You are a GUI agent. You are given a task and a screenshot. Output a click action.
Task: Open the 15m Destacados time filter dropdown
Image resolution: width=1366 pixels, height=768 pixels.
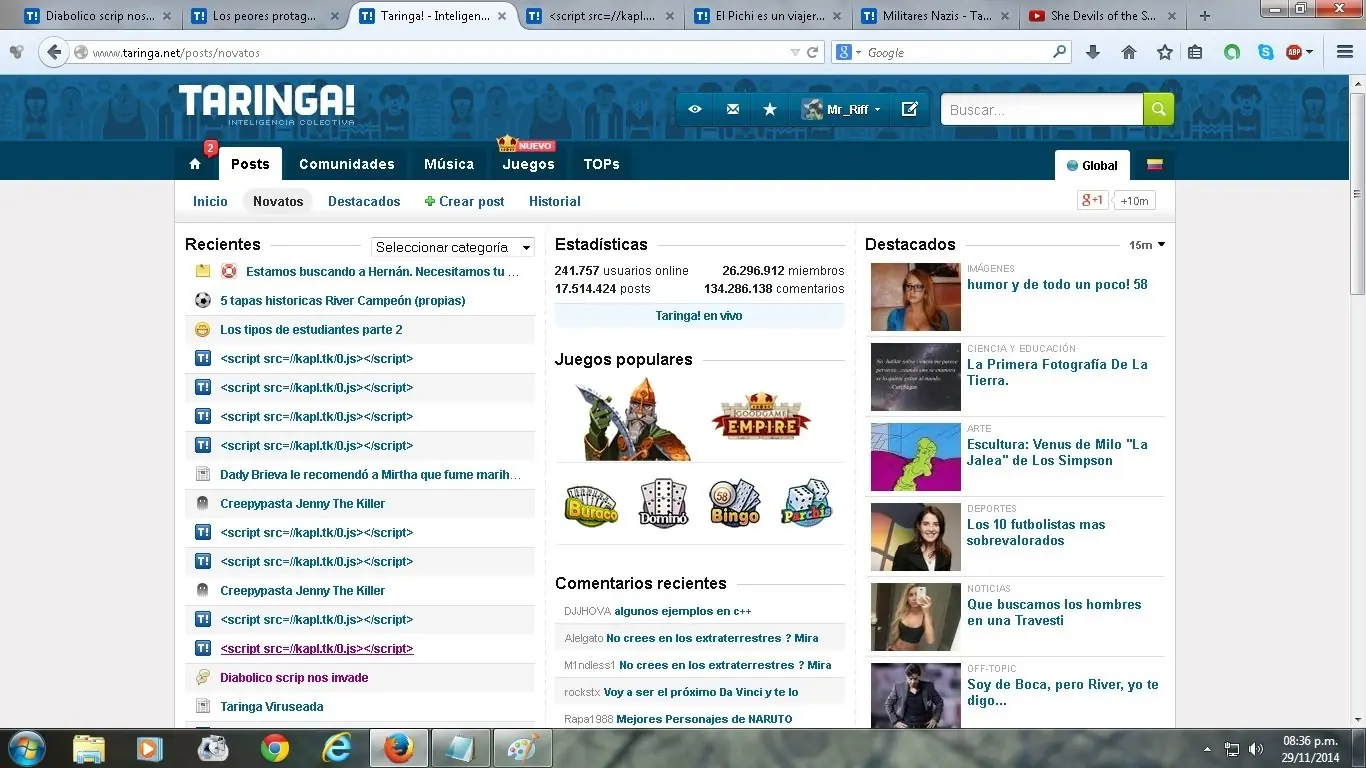[x=1146, y=245]
